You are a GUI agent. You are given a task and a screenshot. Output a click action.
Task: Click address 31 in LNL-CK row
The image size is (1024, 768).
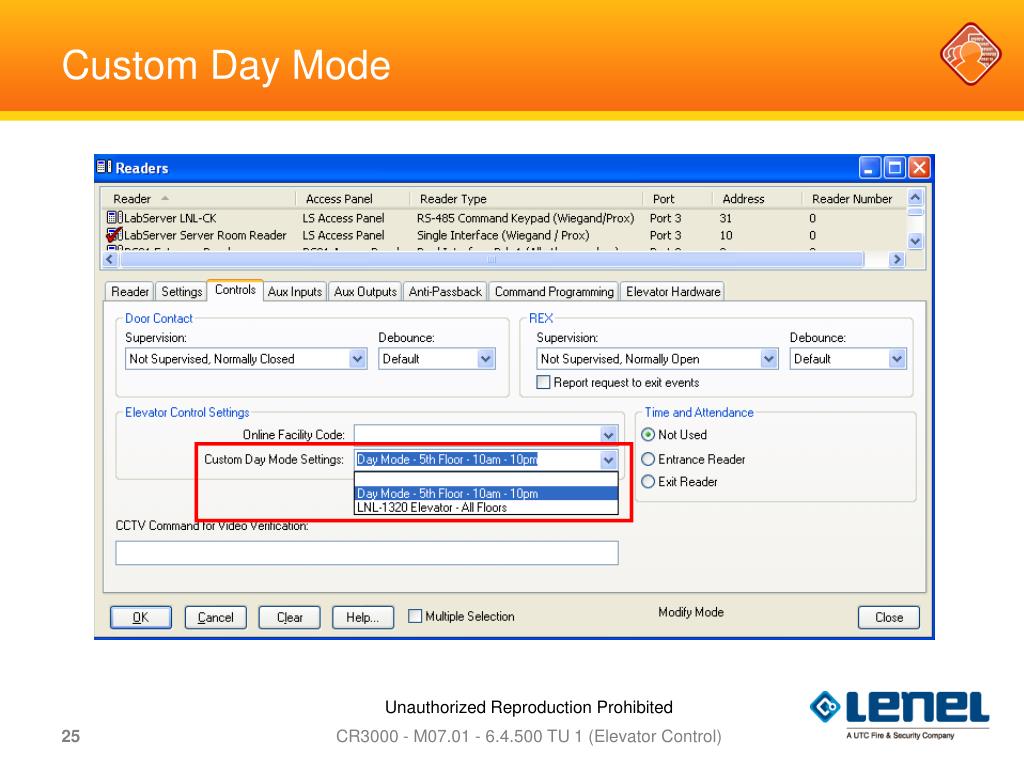click(x=726, y=218)
